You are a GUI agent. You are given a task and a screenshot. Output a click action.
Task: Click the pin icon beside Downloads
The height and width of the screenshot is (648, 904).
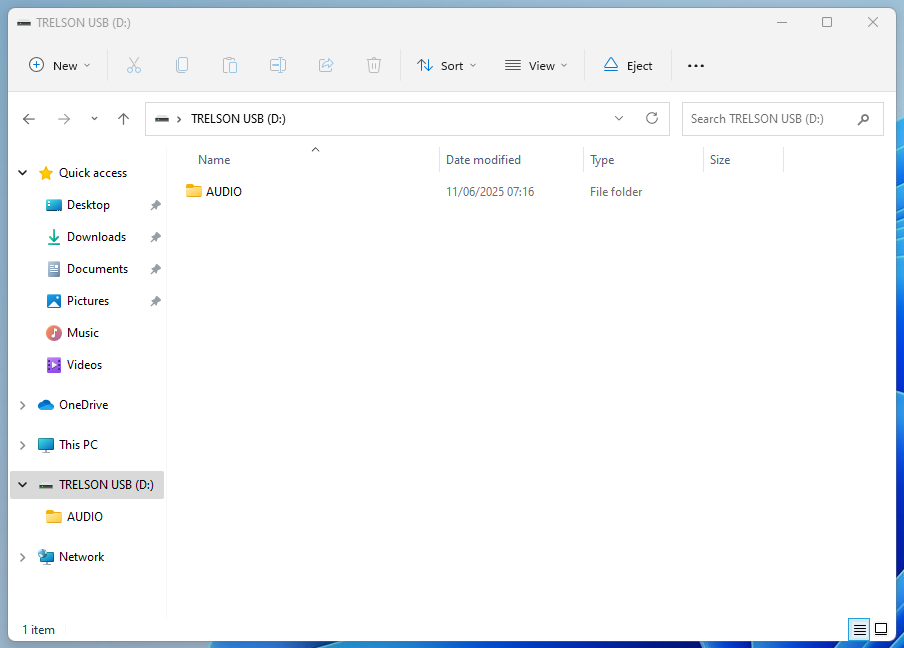156,237
